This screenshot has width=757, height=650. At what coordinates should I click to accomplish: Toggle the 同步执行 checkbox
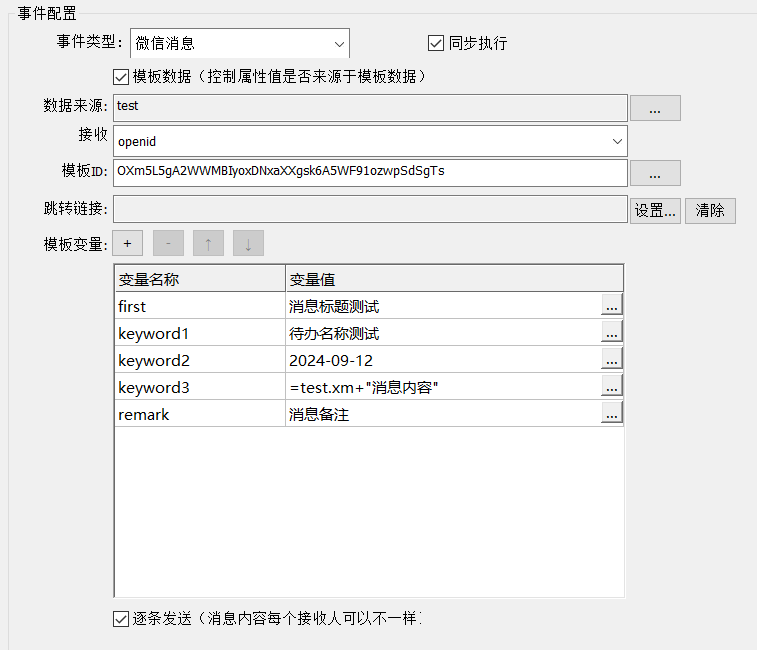coord(436,43)
